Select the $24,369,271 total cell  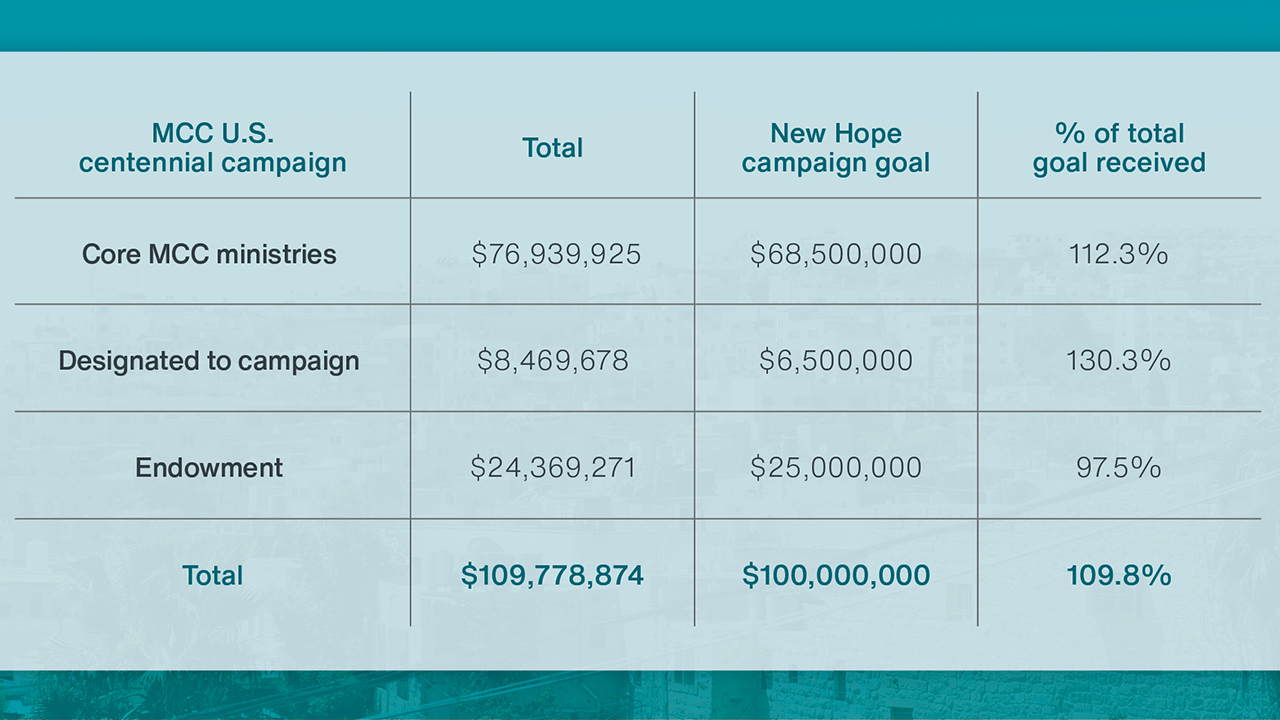point(553,467)
